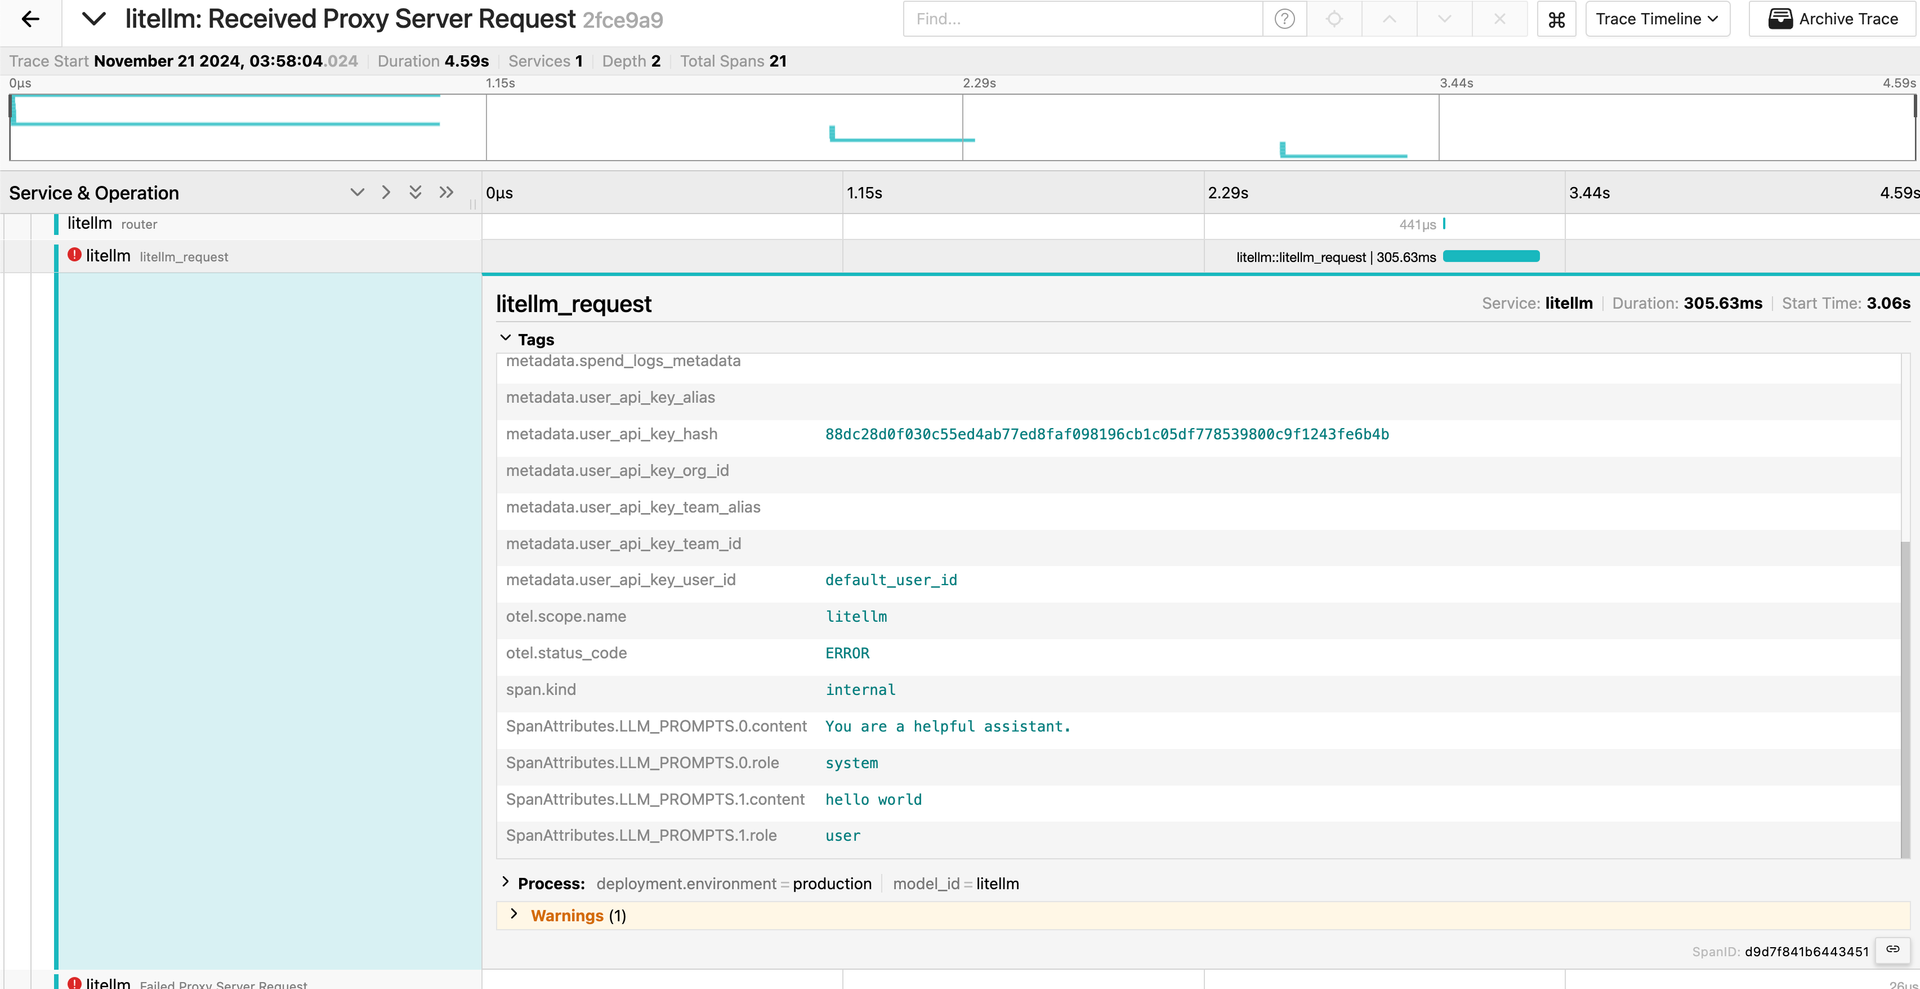Expand all spans with double-chevron-down icon
The width and height of the screenshot is (1920, 989).
tap(415, 192)
